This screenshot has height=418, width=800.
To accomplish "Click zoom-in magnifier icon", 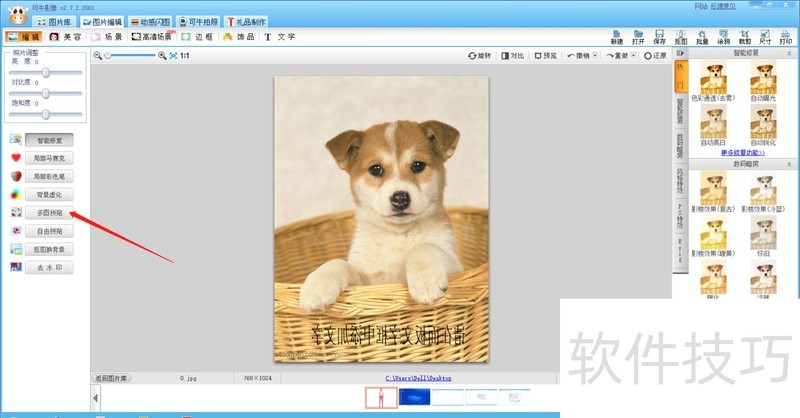I will [x=162, y=56].
